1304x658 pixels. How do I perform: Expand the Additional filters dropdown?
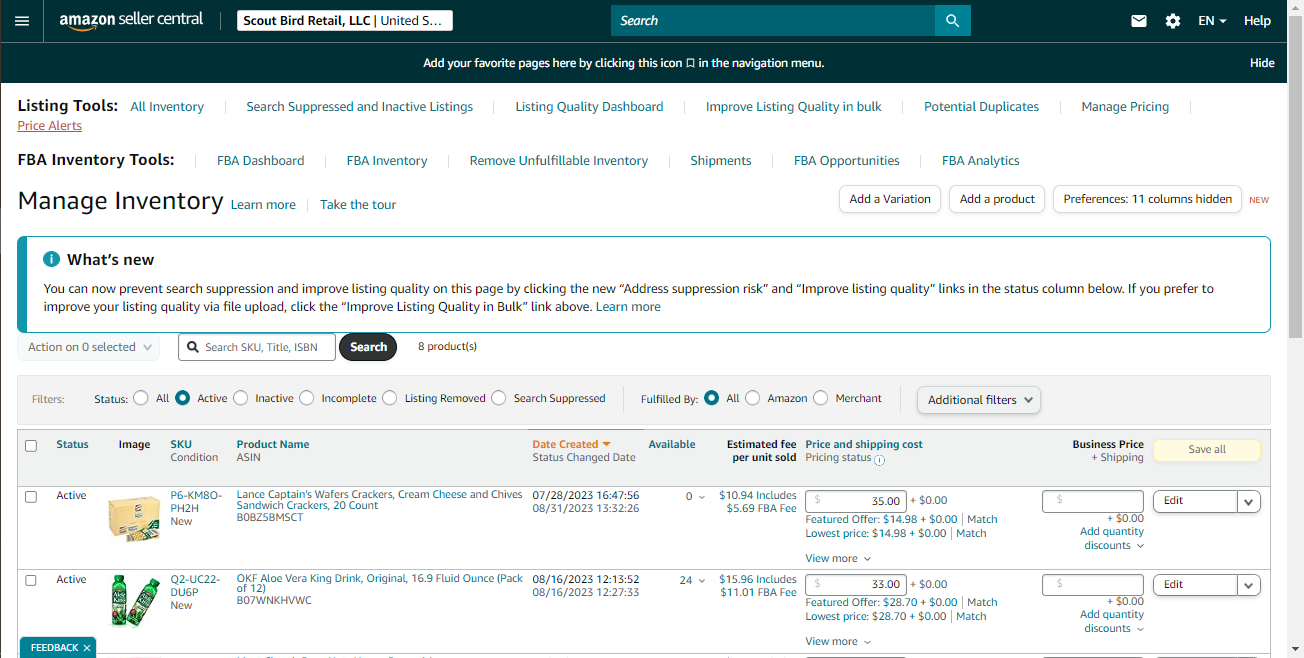tap(979, 400)
